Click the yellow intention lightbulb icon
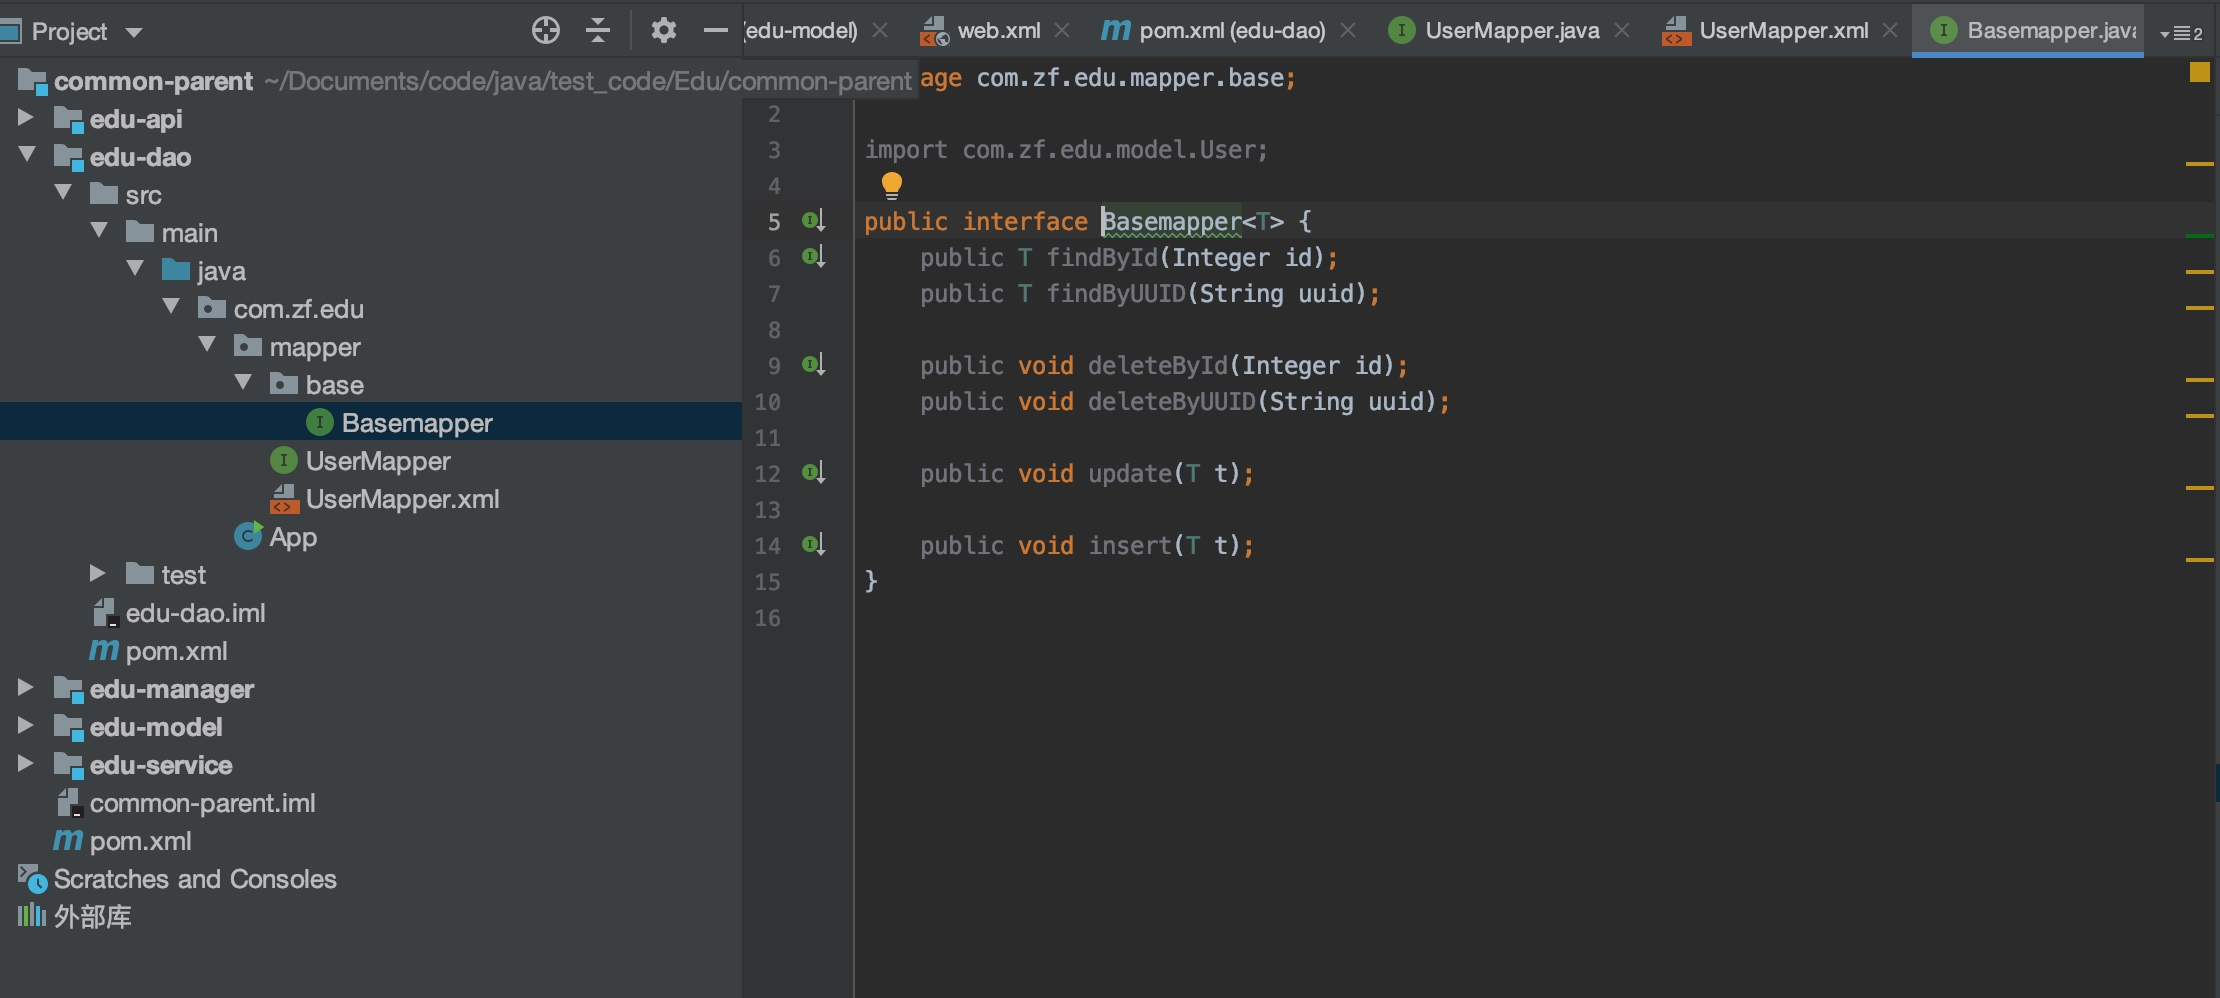This screenshot has width=2220, height=998. tap(892, 185)
